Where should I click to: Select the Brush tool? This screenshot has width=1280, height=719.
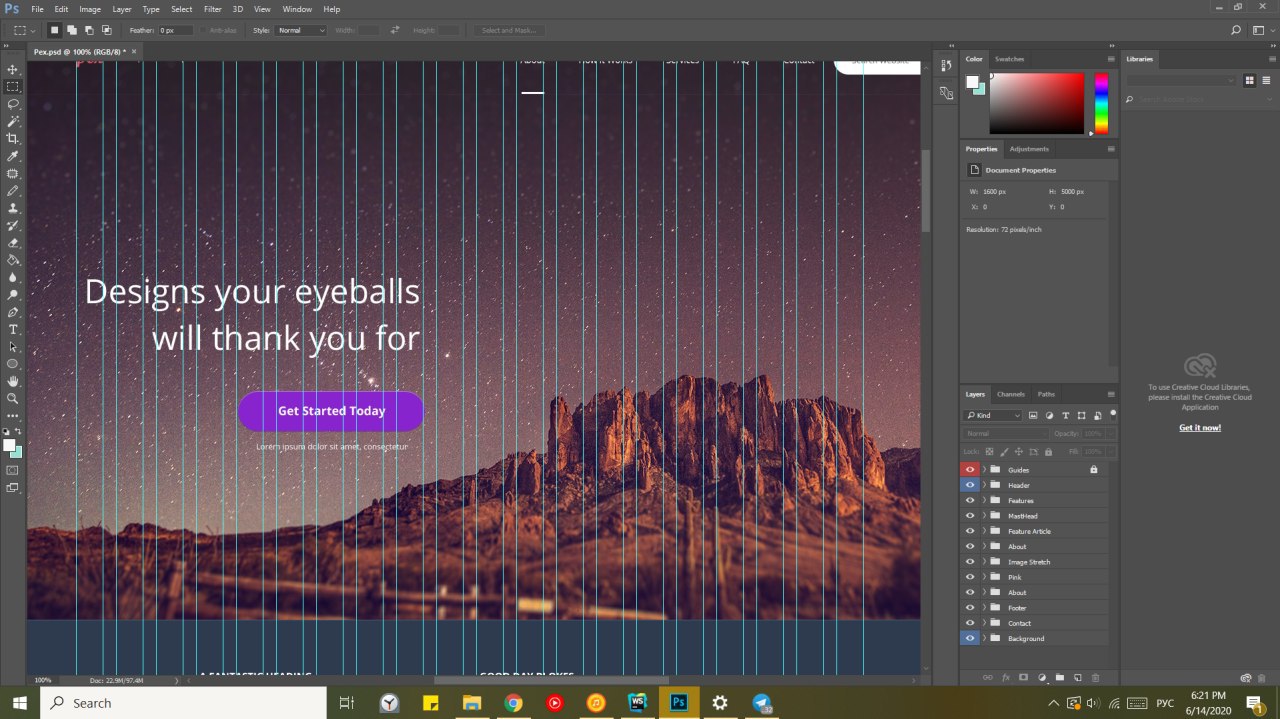click(x=13, y=191)
